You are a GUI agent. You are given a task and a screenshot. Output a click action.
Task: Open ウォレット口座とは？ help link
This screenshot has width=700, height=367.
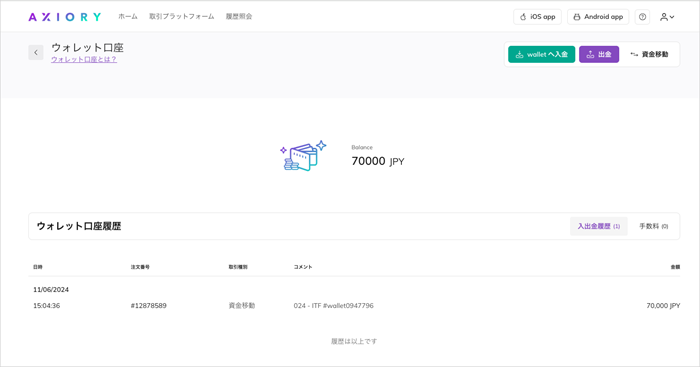84,59
